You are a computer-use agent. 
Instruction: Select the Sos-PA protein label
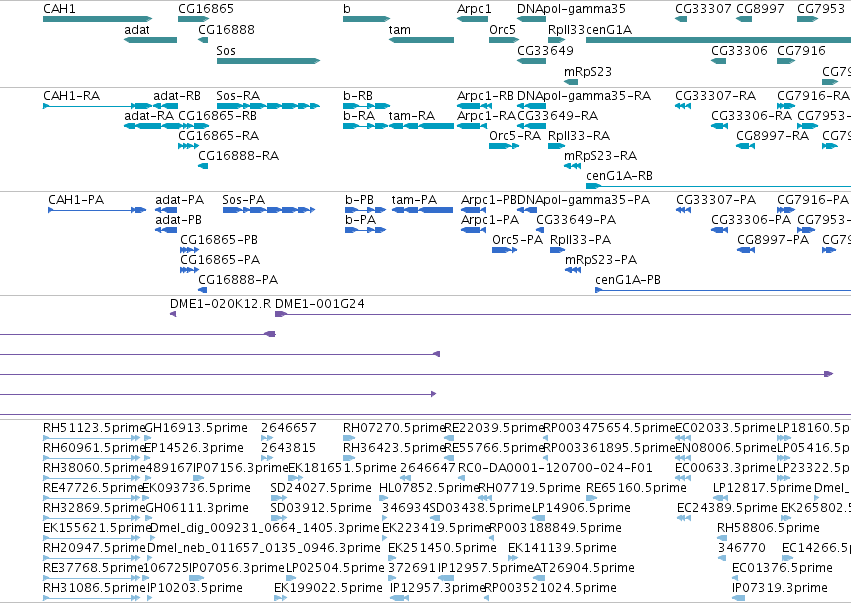[x=244, y=200]
